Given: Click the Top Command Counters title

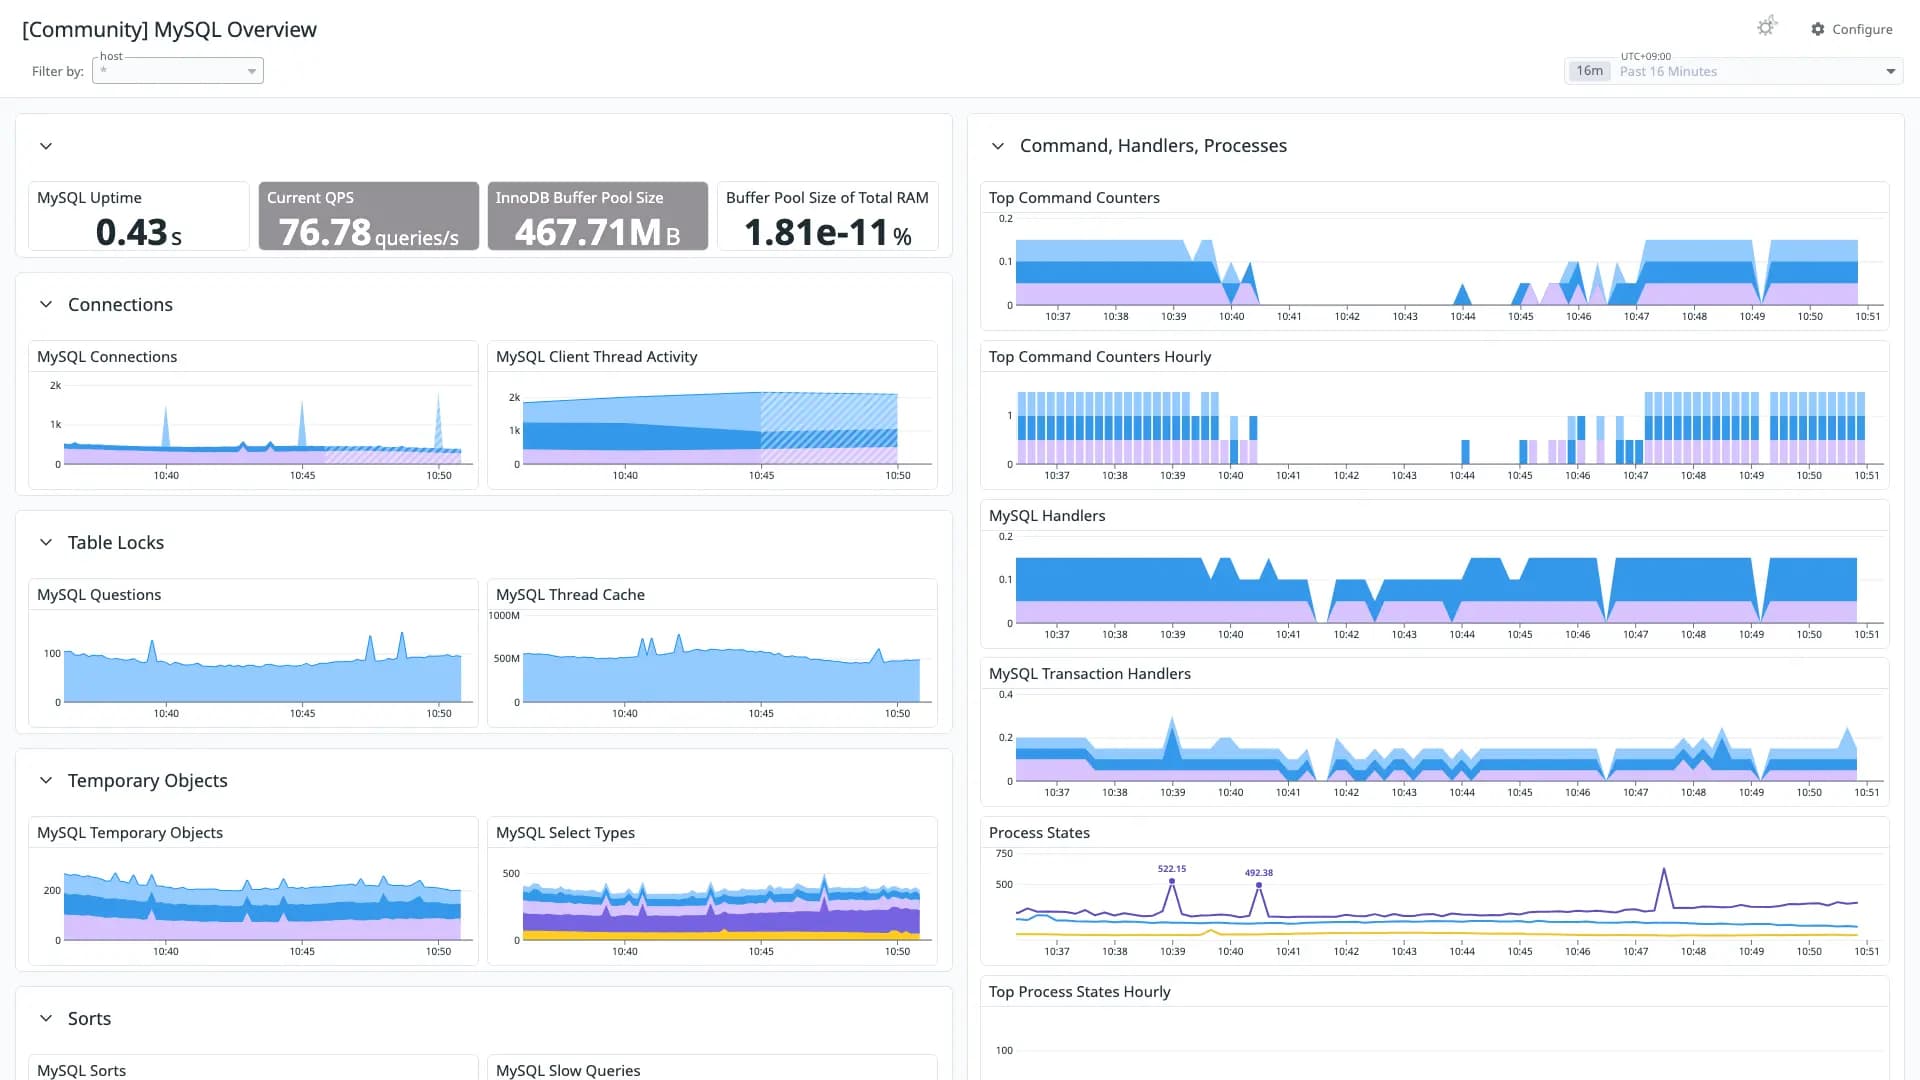Looking at the screenshot, I should 1074,198.
